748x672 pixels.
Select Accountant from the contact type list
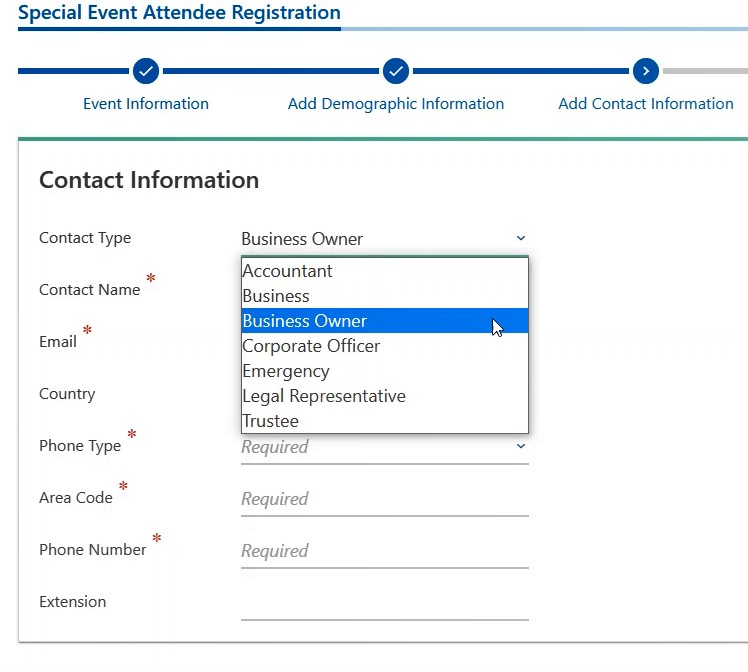point(384,271)
